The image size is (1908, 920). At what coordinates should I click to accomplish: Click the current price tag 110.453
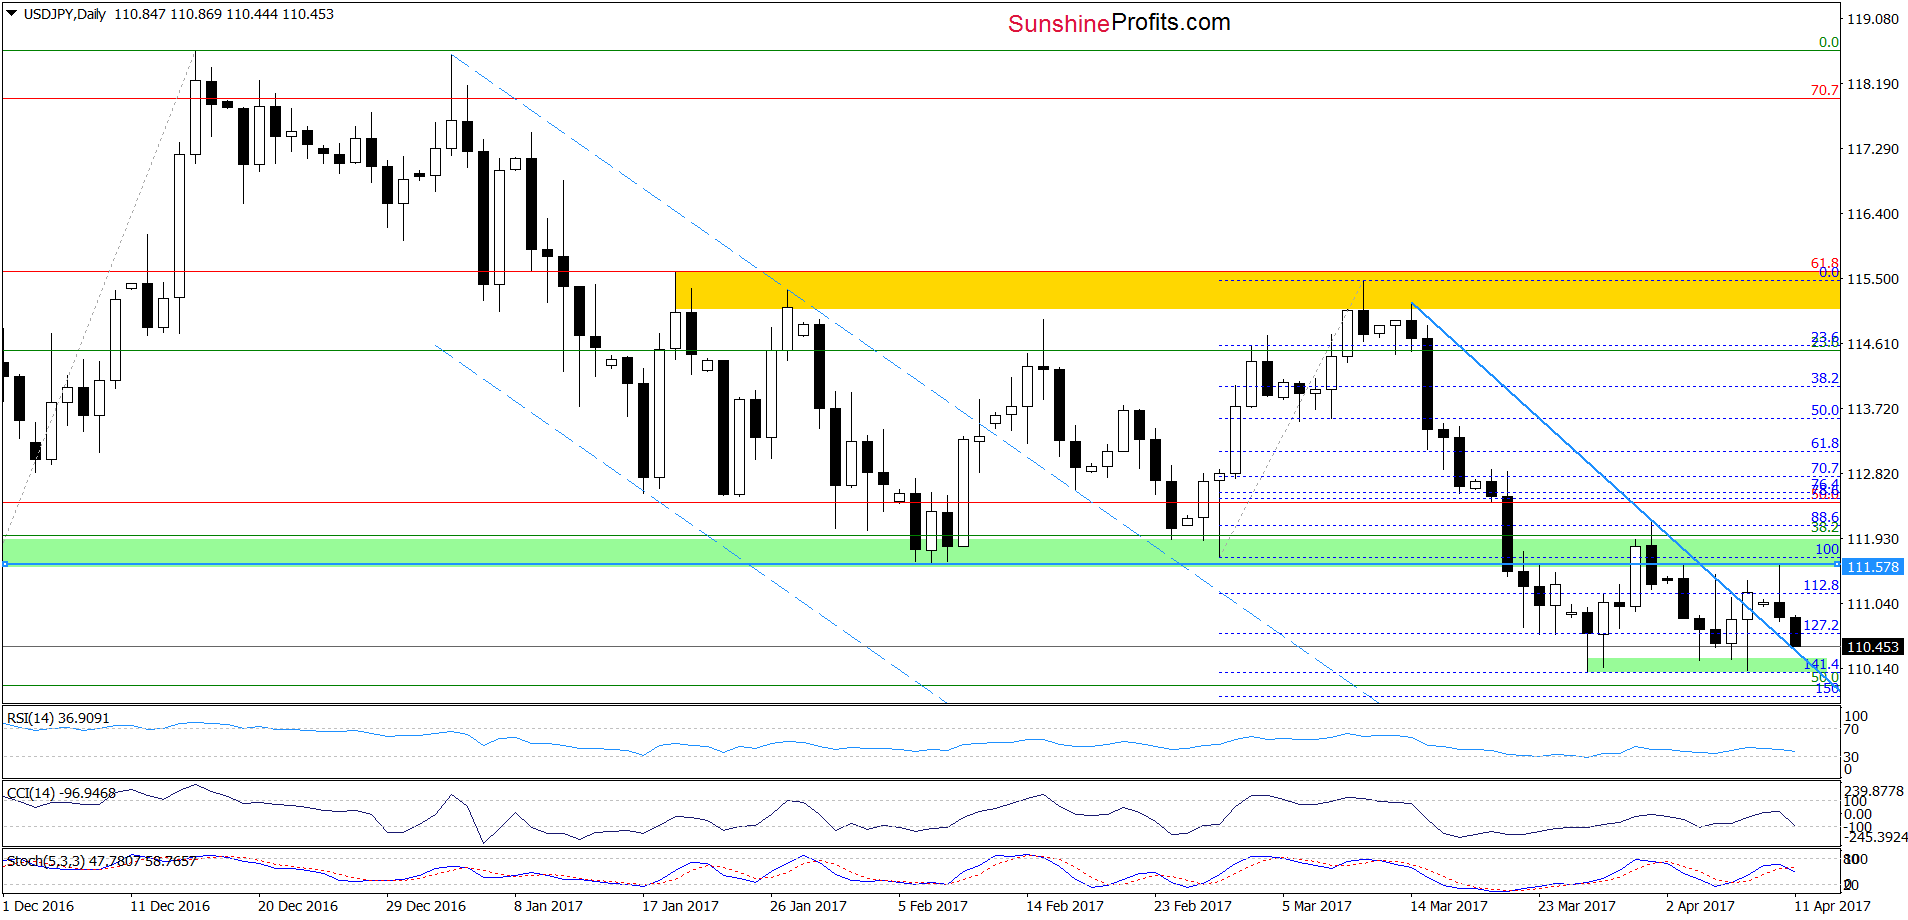click(x=1873, y=647)
